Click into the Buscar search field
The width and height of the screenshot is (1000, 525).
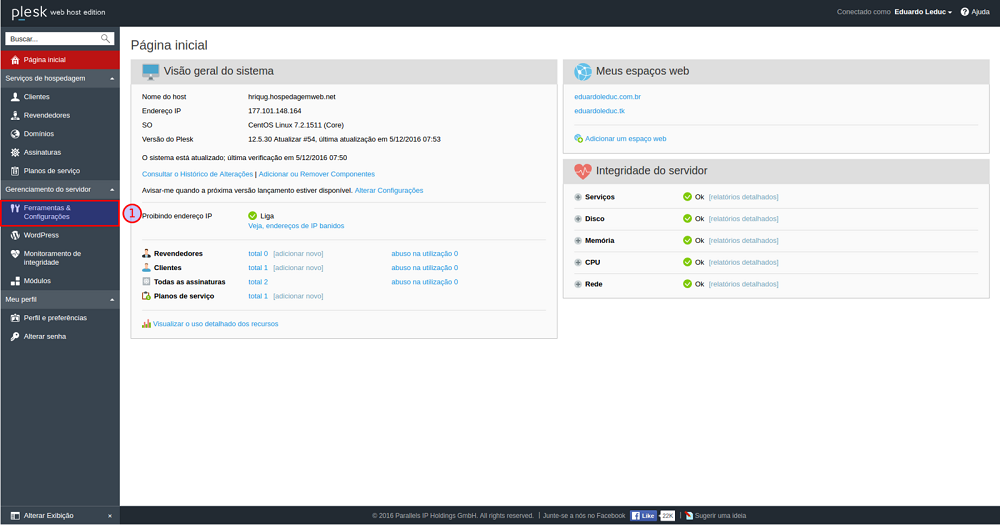tap(52, 39)
